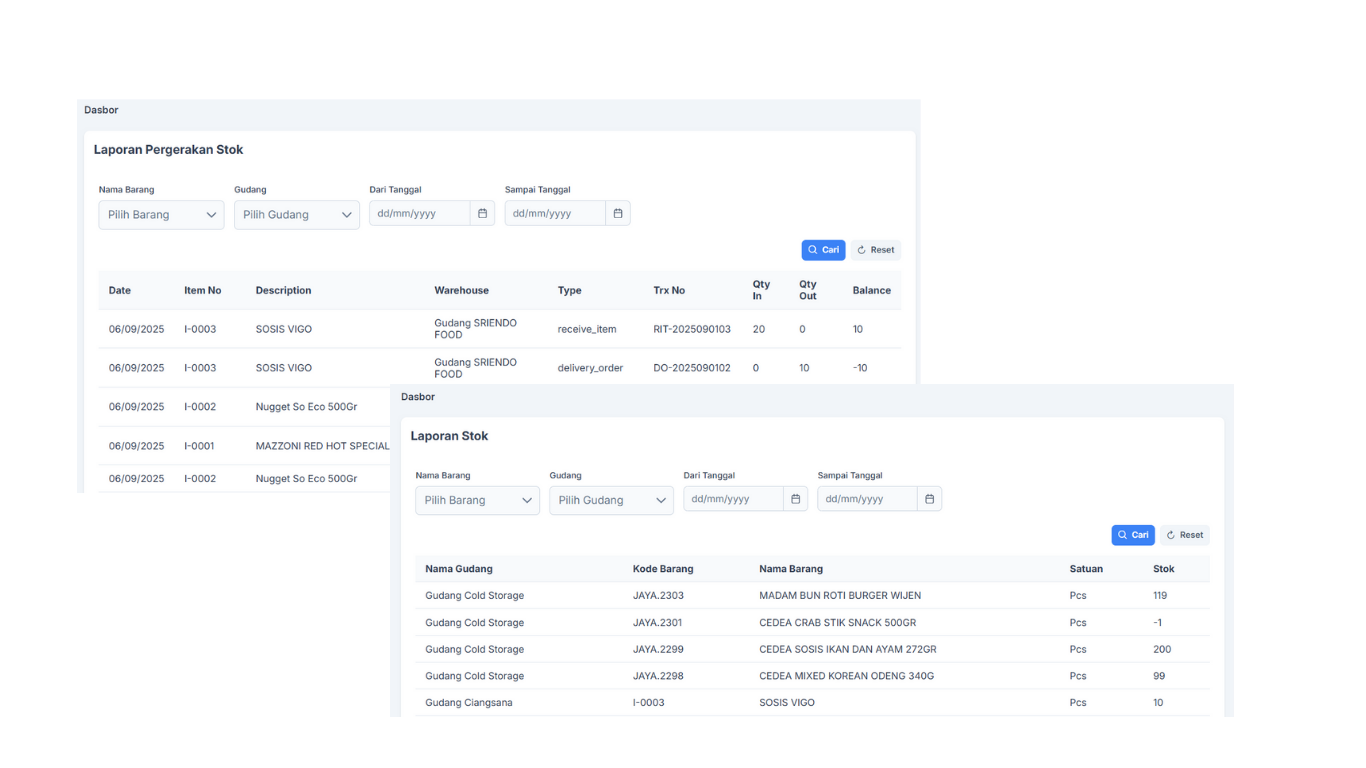
Task: Select the Dasbor breadcrumb above Laporan Stok
Action: pos(418,397)
